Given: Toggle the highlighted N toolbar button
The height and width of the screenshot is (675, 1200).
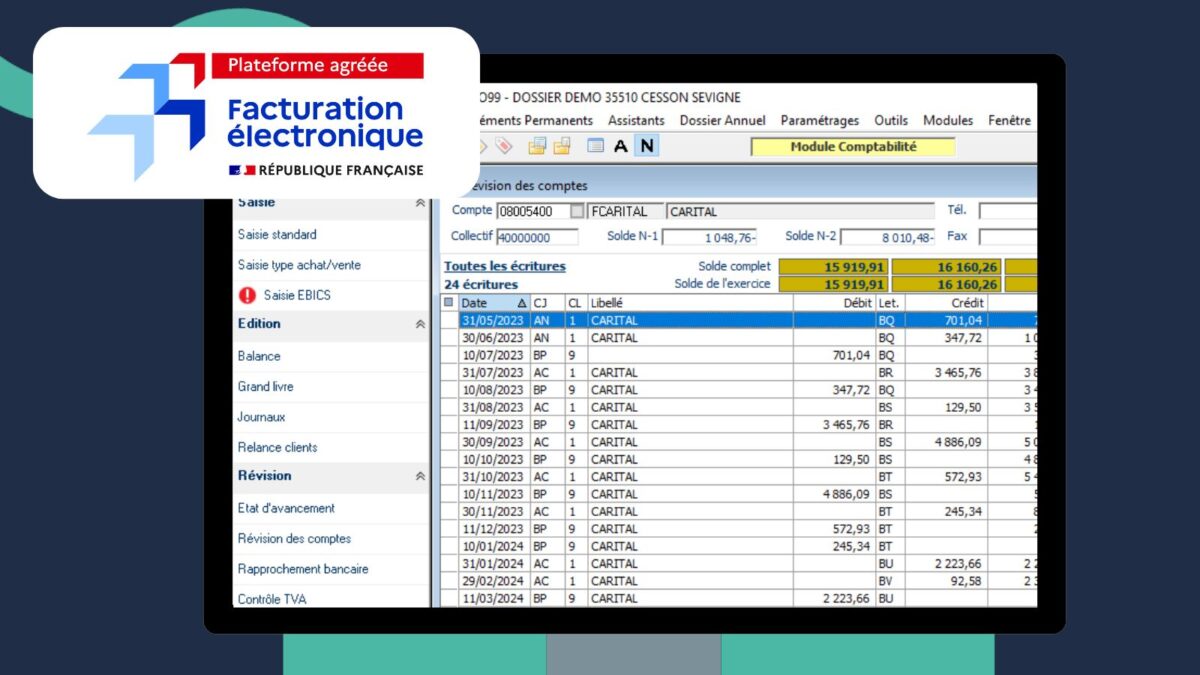Looking at the screenshot, I should [x=647, y=146].
